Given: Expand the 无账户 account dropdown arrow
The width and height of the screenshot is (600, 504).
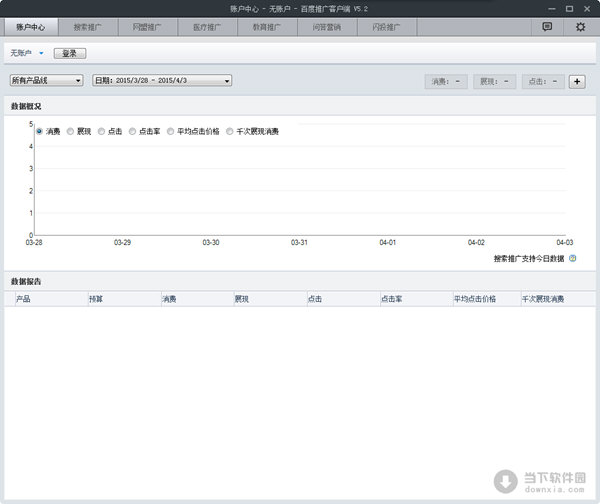Looking at the screenshot, I should point(41,53).
